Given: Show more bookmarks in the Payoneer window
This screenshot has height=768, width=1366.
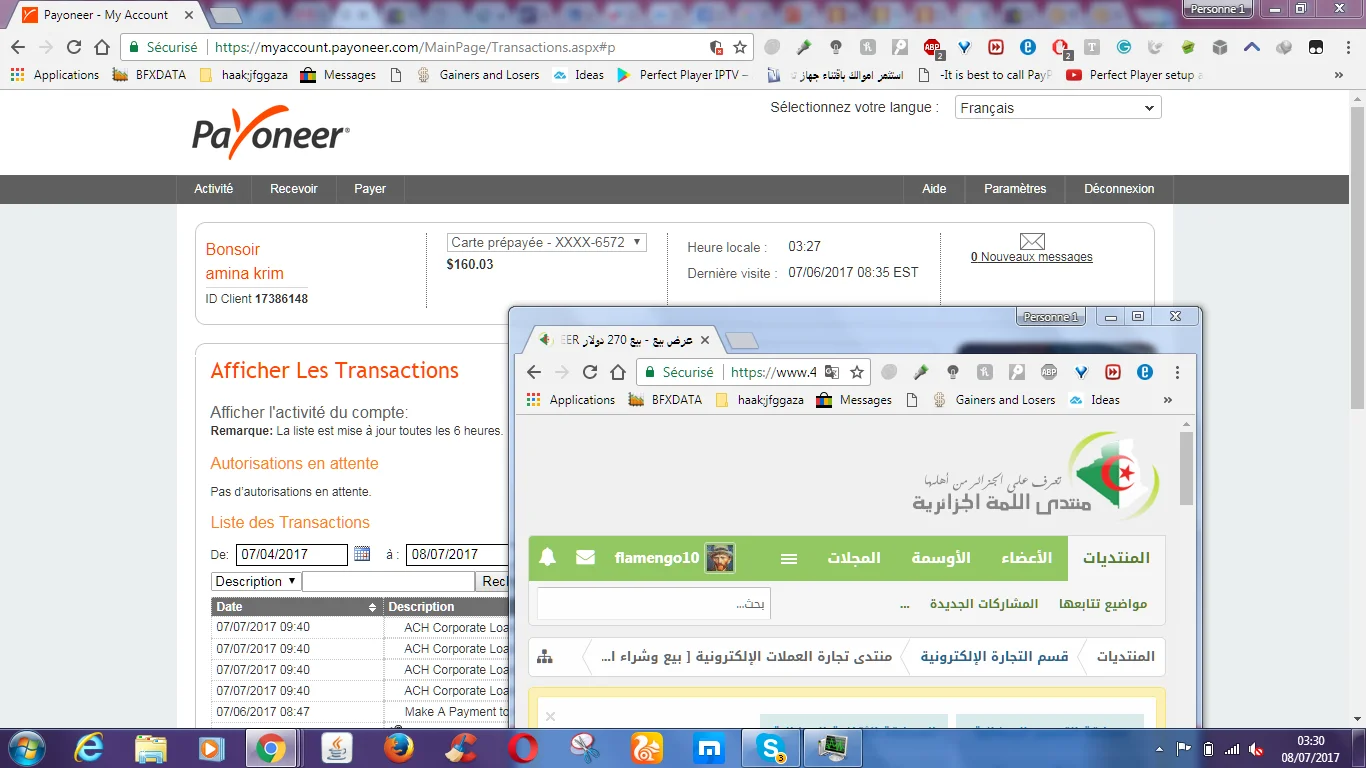Looking at the screenshot, I should [x=1339, y=75].
